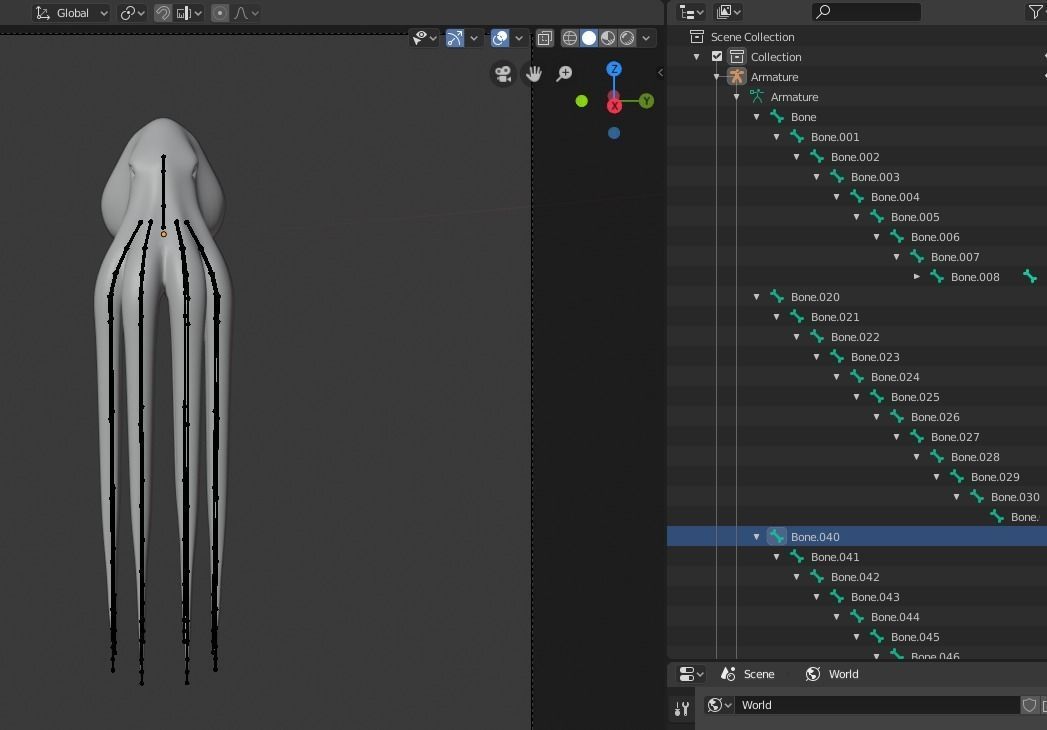The width and height of the screenshot is (1047, 730).
Task: Browse world data dropdown icon
Action: click(x=719, y=705)
